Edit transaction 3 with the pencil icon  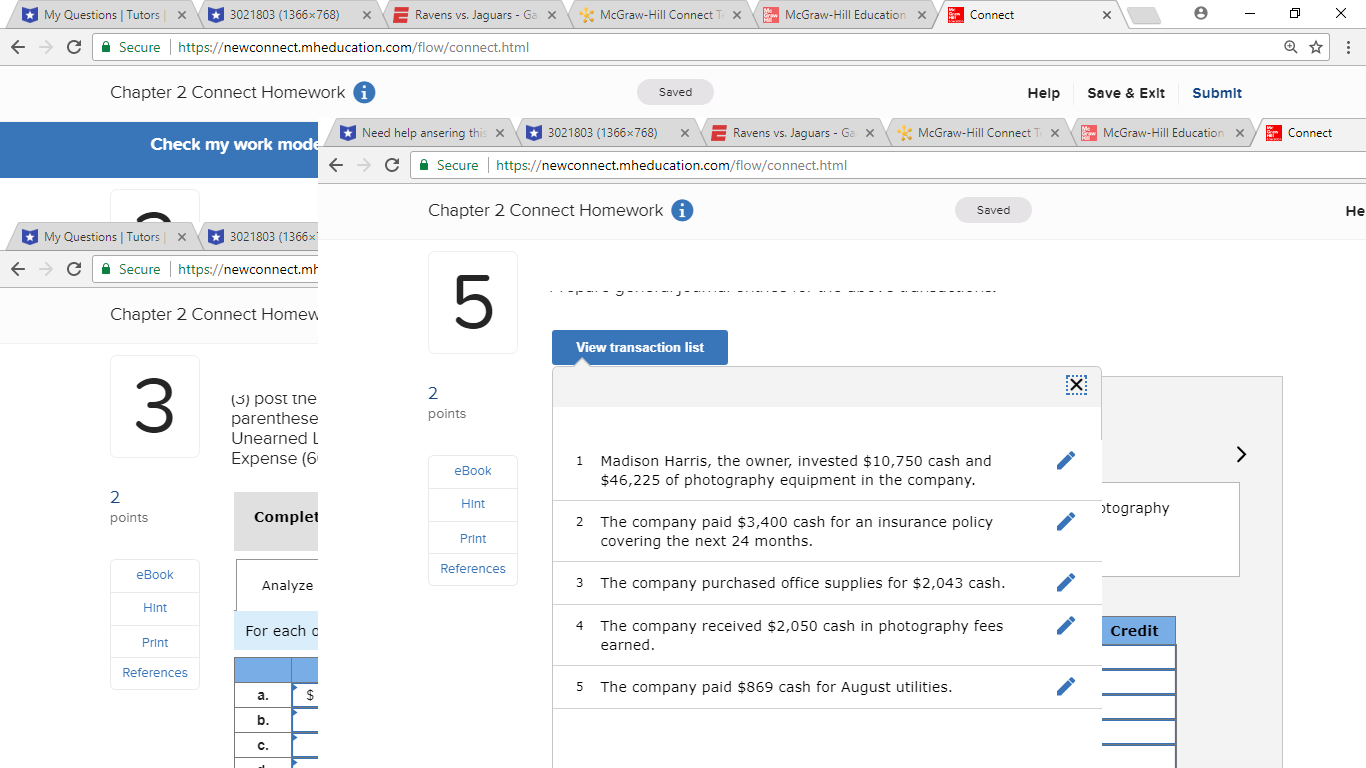[1066, 581]
